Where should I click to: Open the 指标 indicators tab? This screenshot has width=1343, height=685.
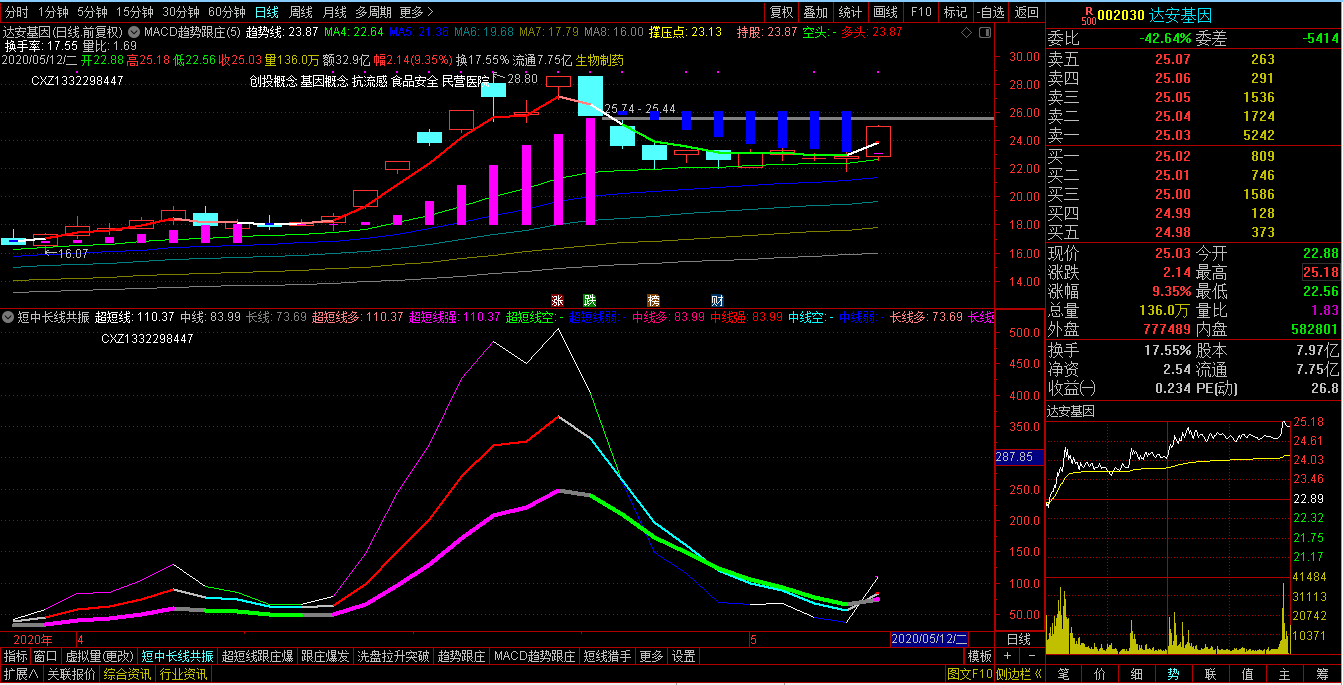coord(15,657)
